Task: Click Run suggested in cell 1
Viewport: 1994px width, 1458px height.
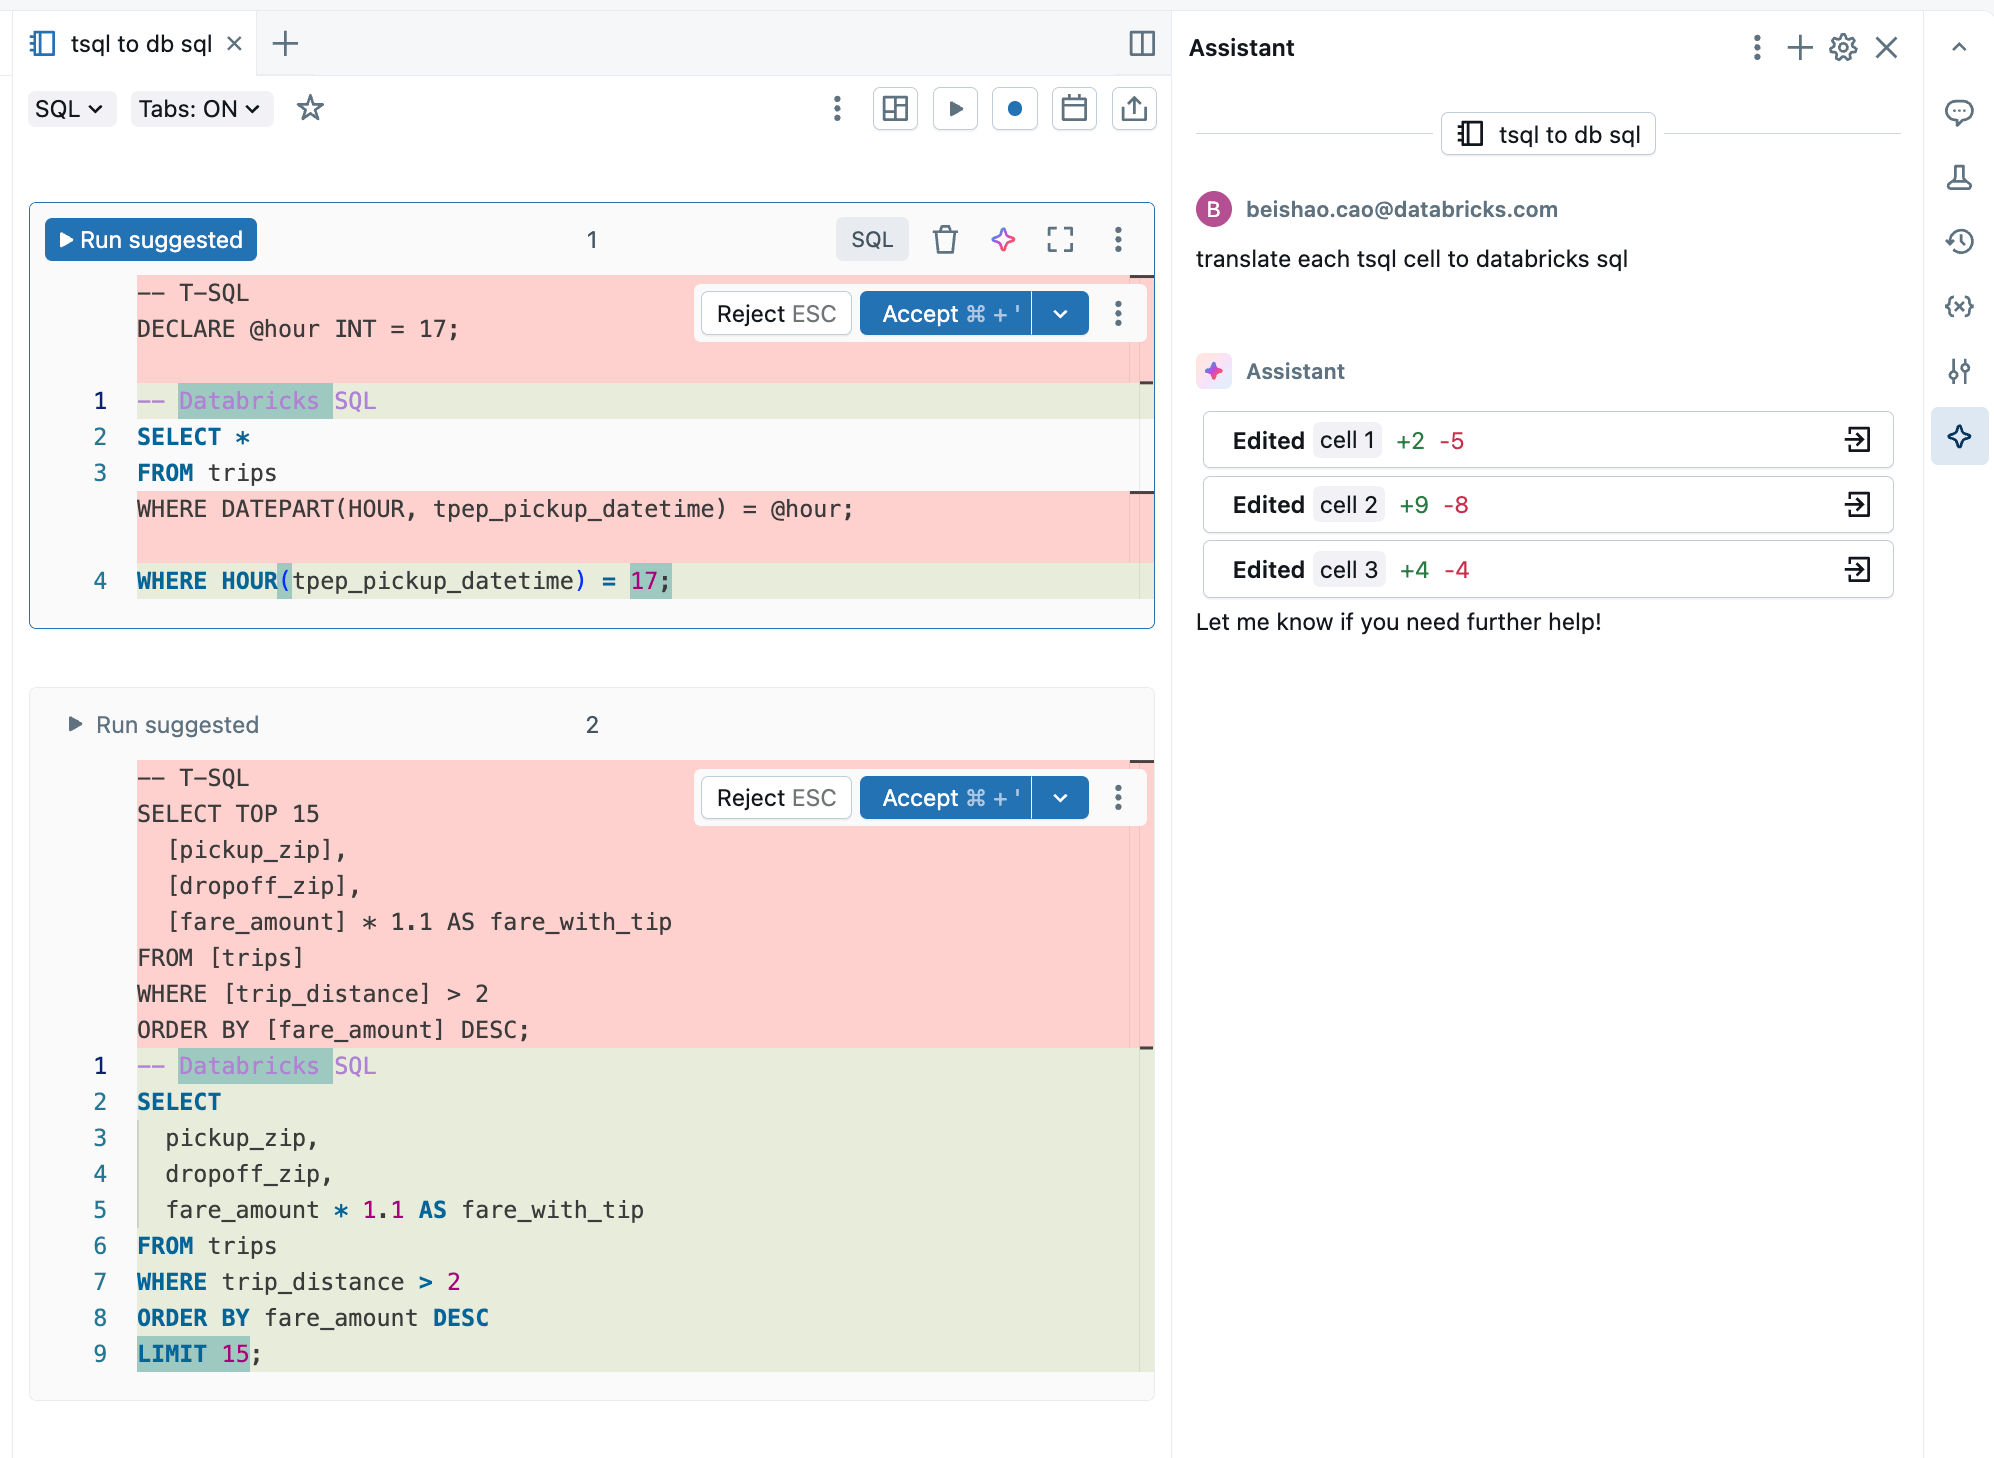Action: click(151, 240)
